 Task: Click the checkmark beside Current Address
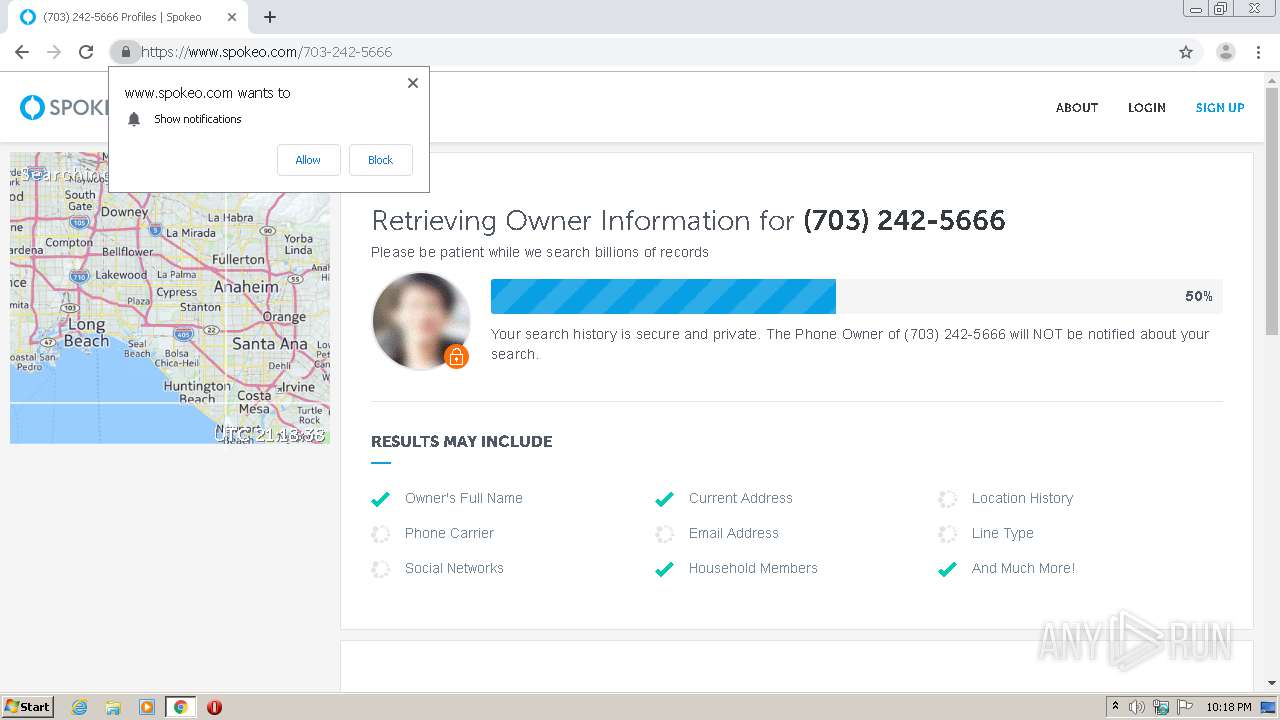click(664, 499)
